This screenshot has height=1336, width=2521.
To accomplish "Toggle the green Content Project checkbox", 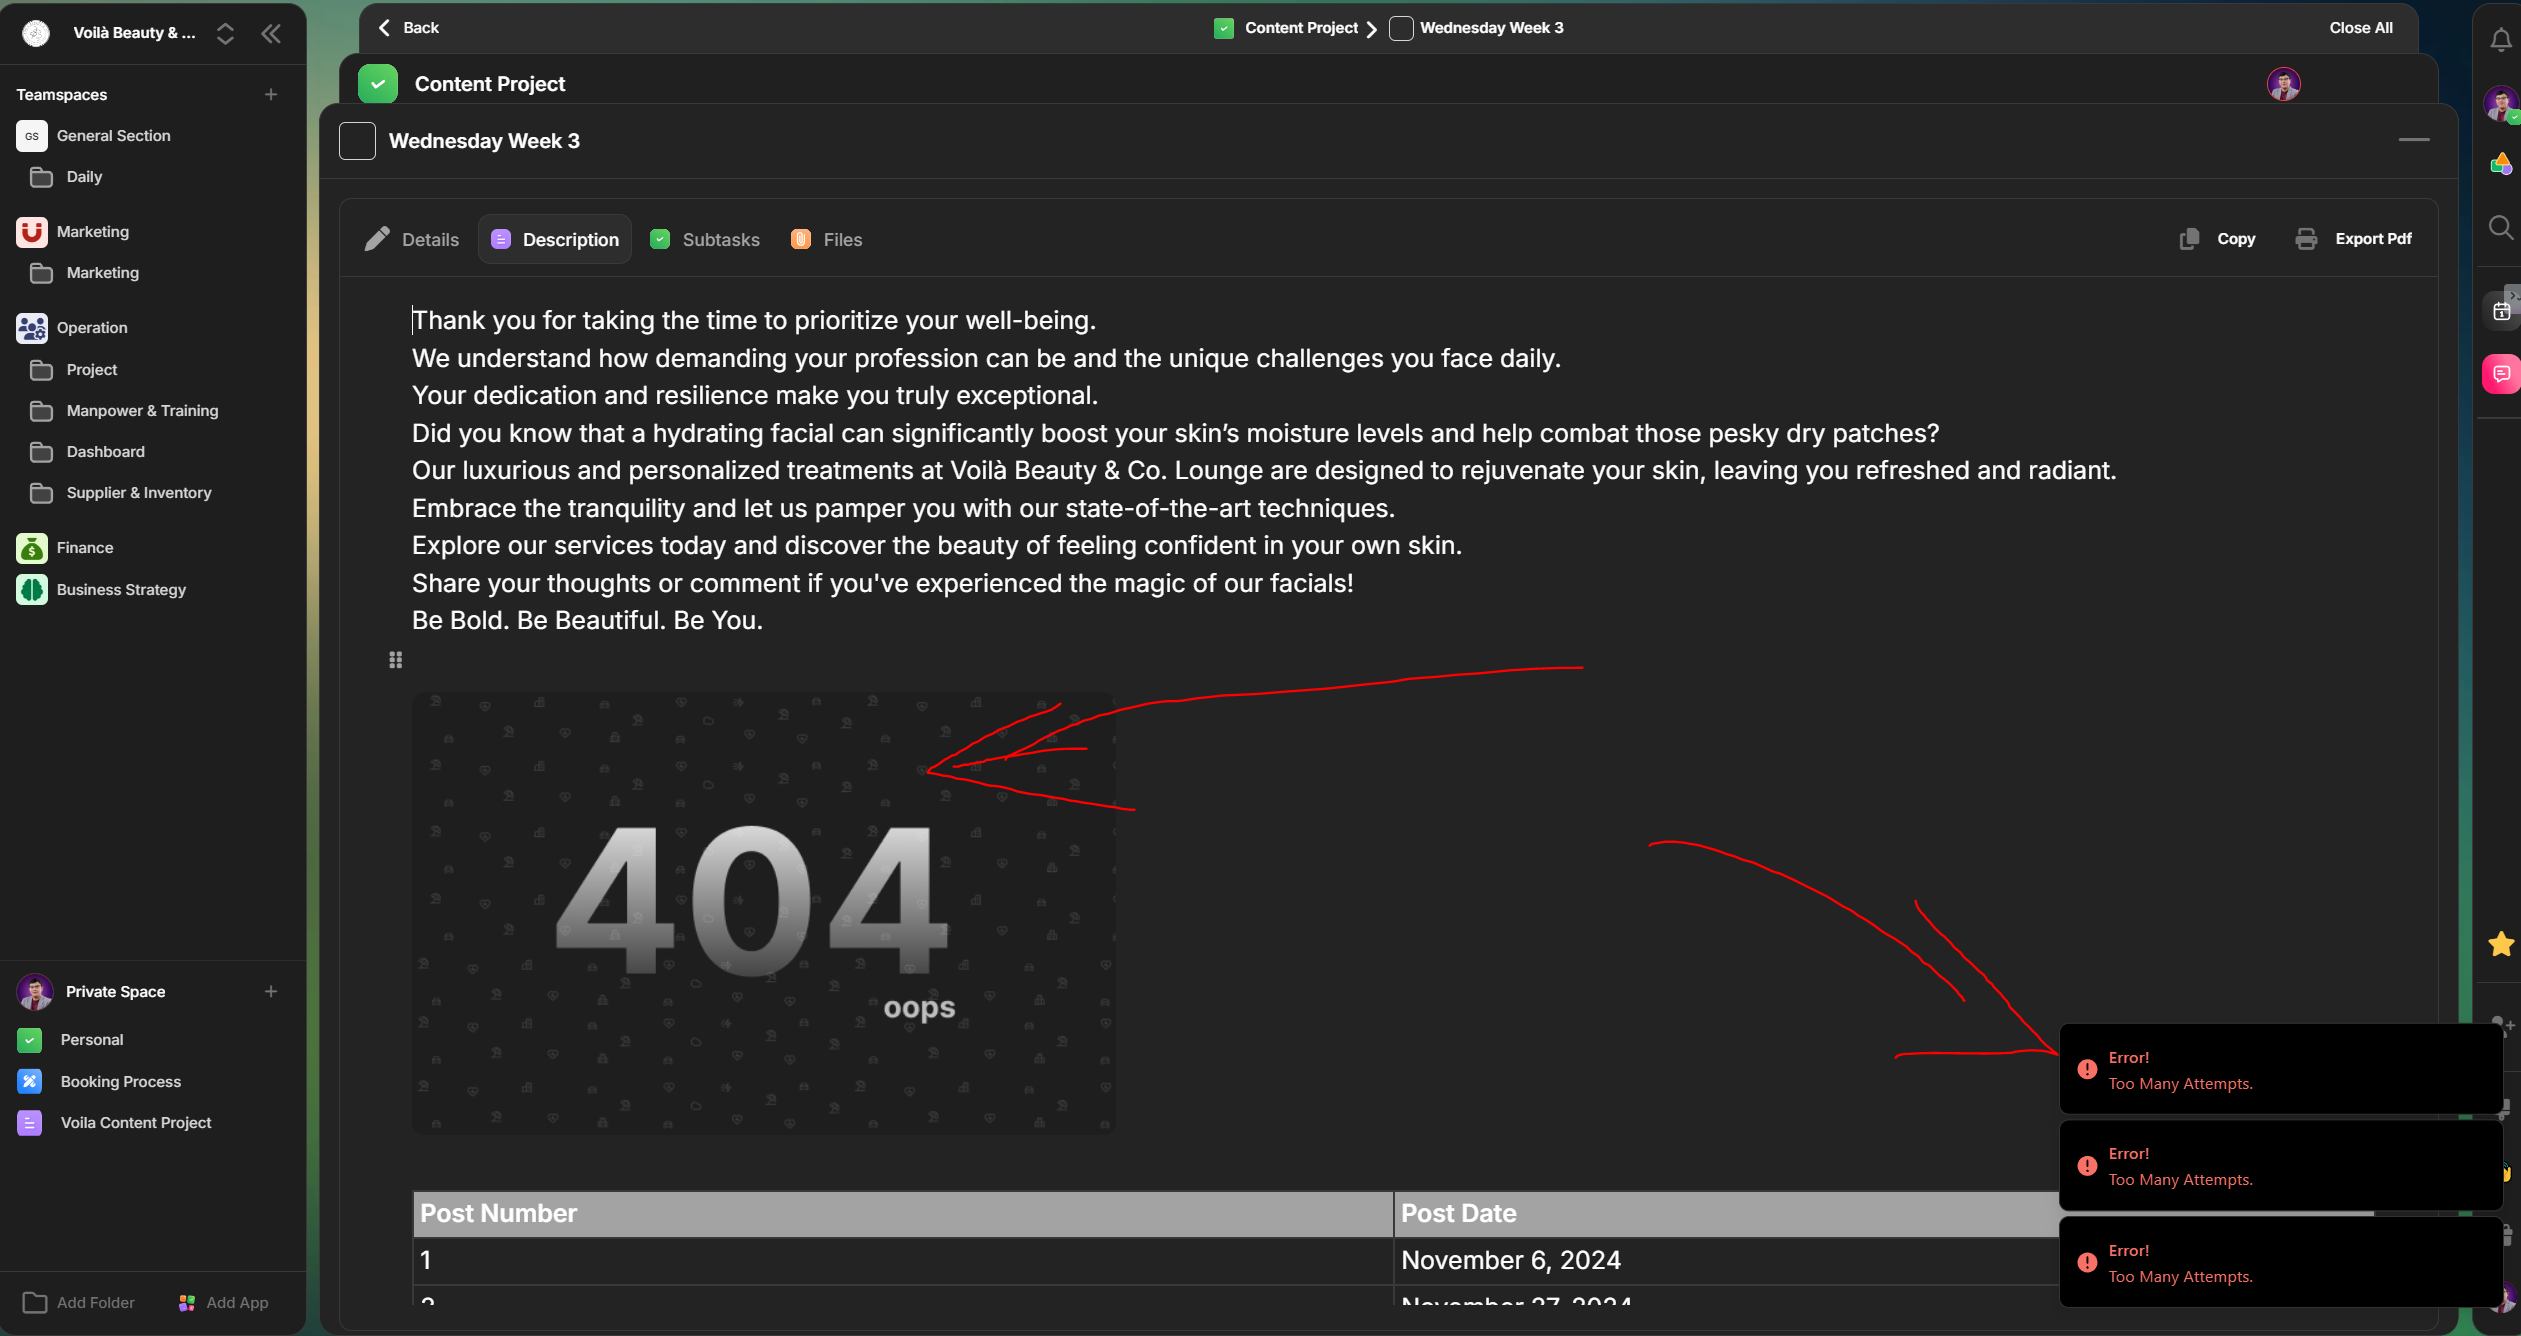I will pos(378,84).
